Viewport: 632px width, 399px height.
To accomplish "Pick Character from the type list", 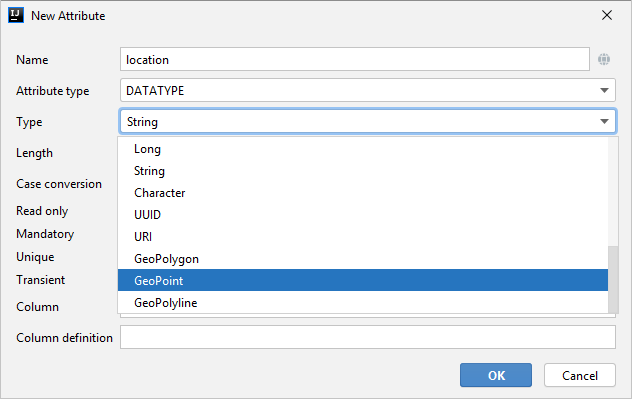I will (363, 193).
